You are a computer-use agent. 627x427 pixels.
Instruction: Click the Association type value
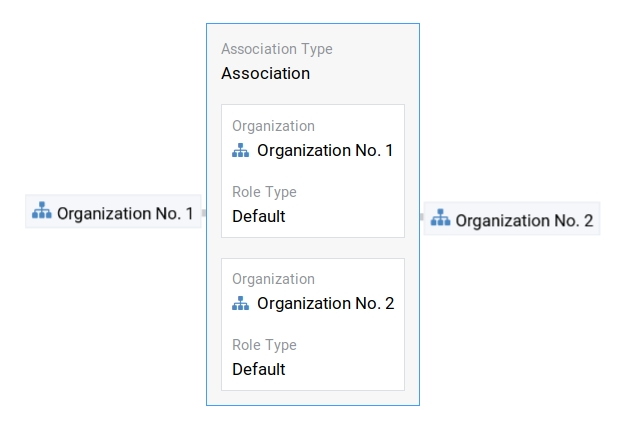coord(265,73)
